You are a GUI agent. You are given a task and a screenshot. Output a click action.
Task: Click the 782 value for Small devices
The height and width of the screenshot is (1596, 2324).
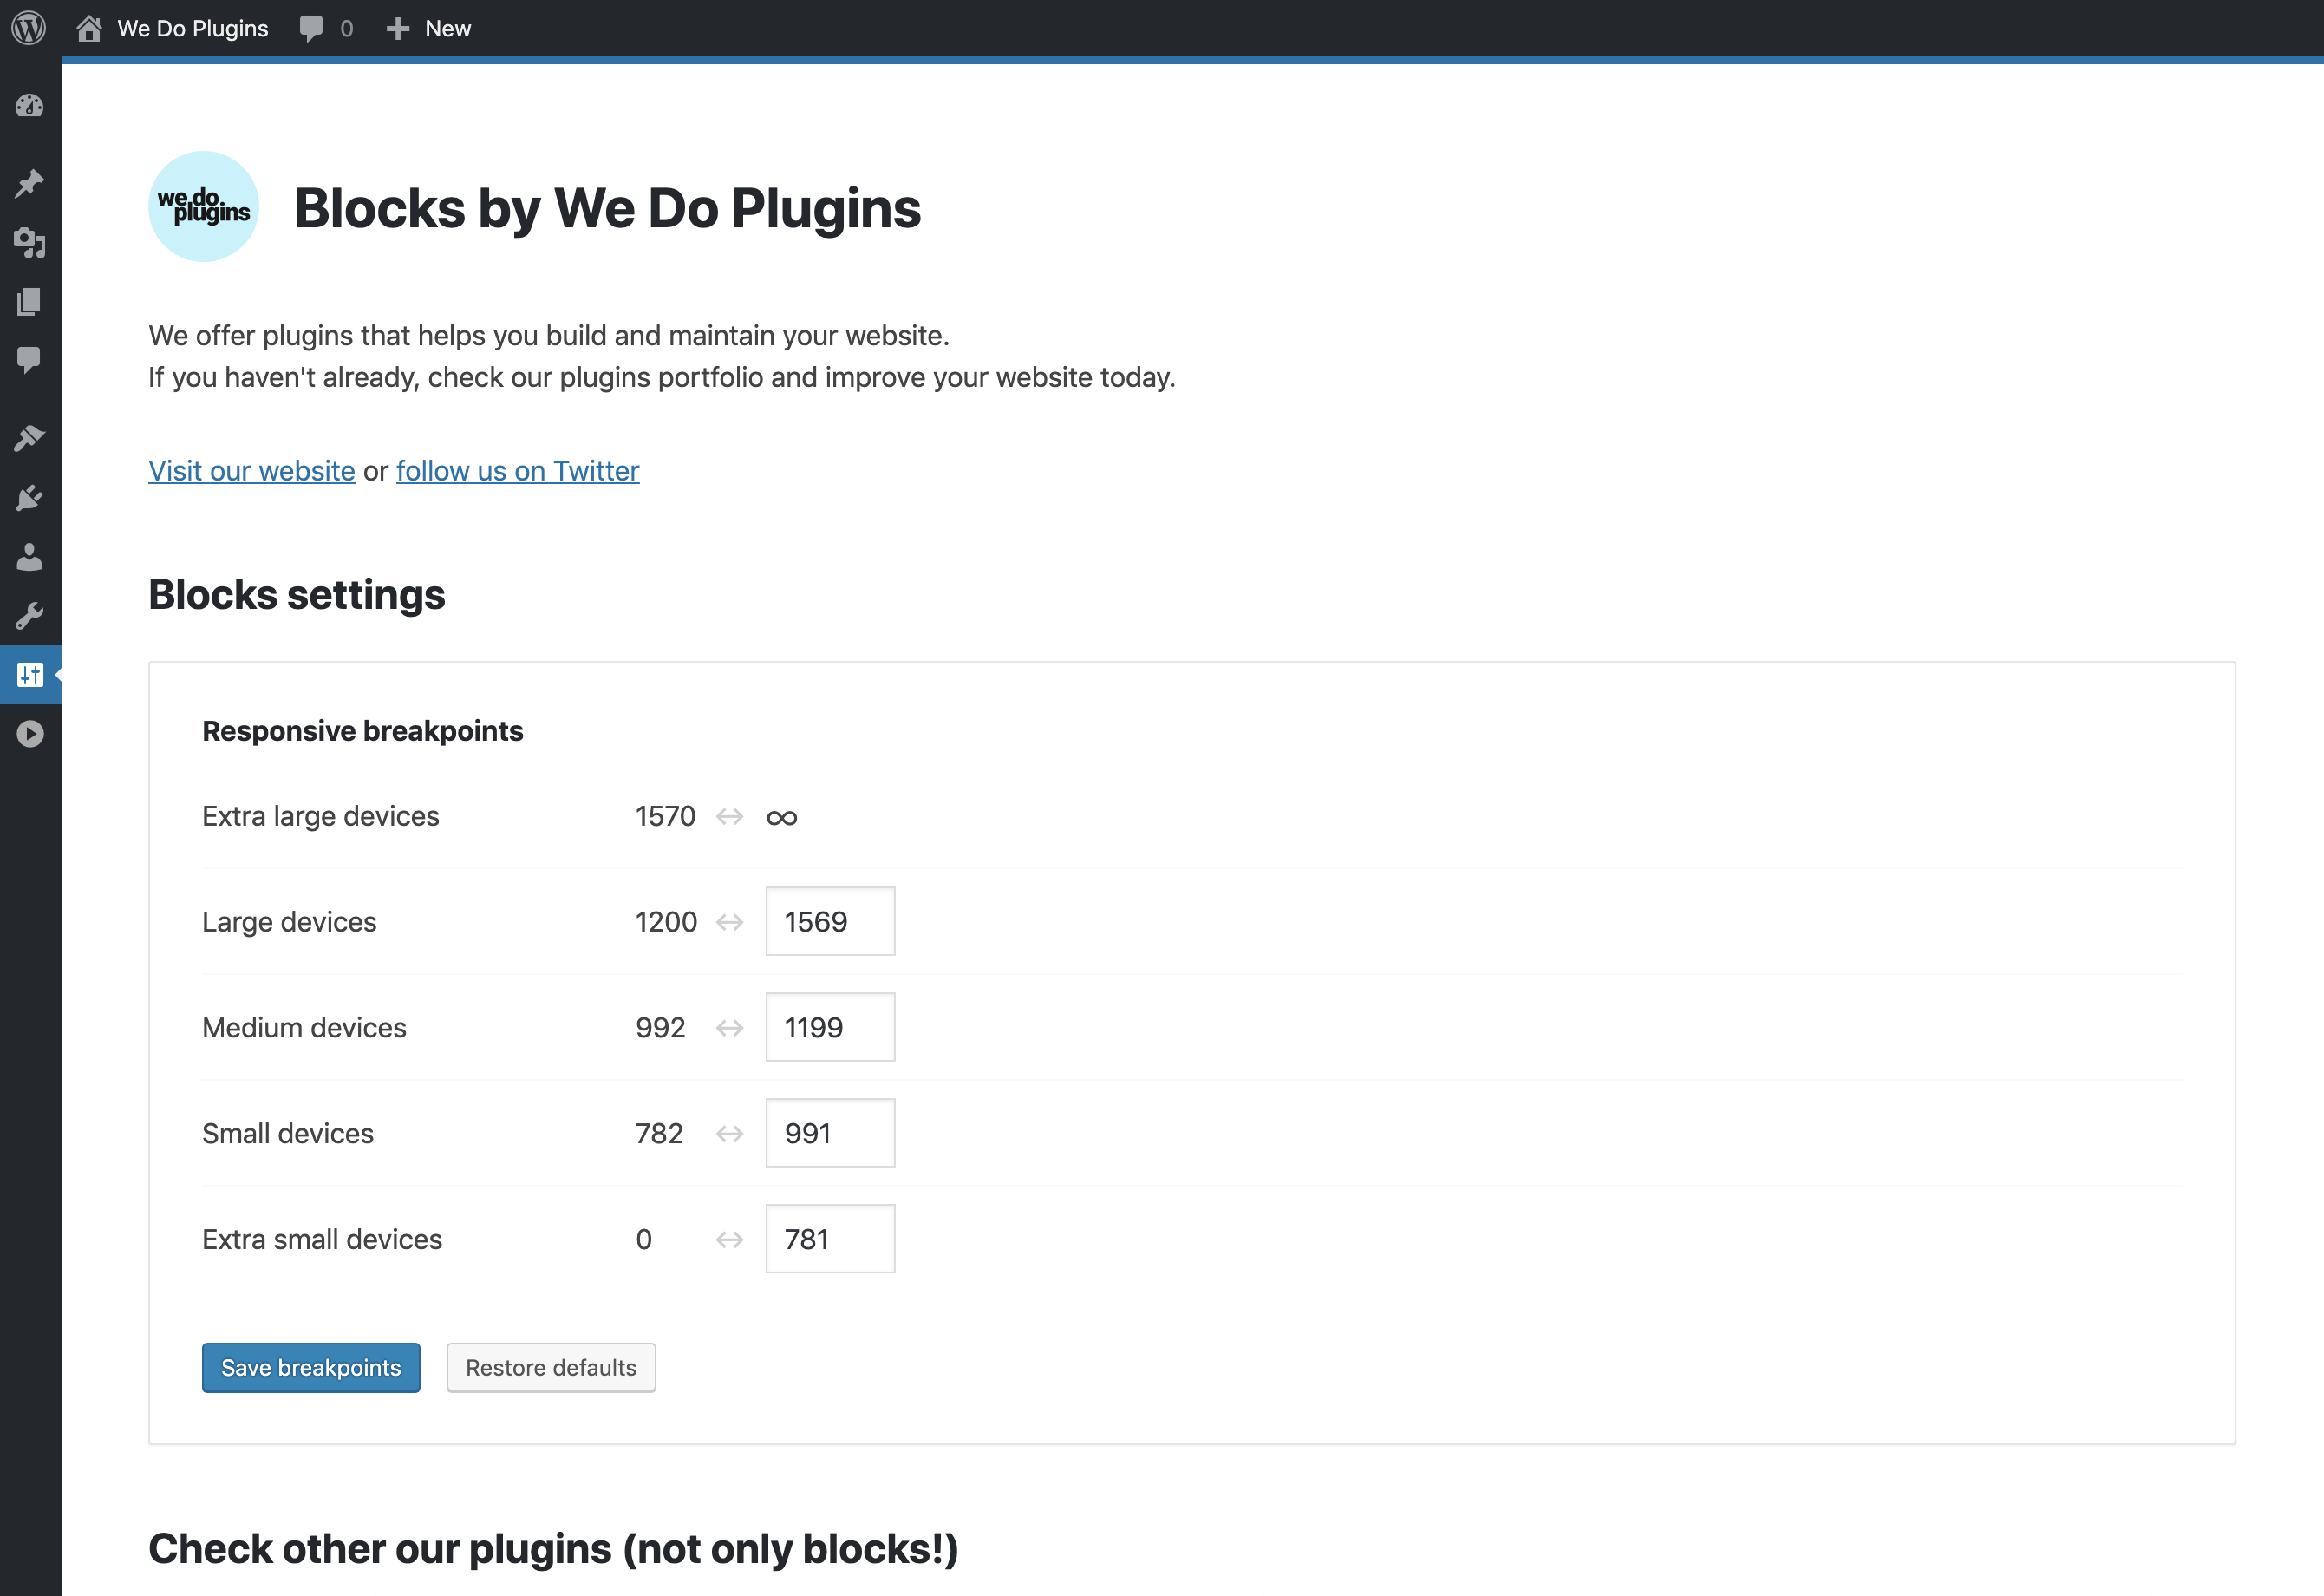[x=659, y=1133]
